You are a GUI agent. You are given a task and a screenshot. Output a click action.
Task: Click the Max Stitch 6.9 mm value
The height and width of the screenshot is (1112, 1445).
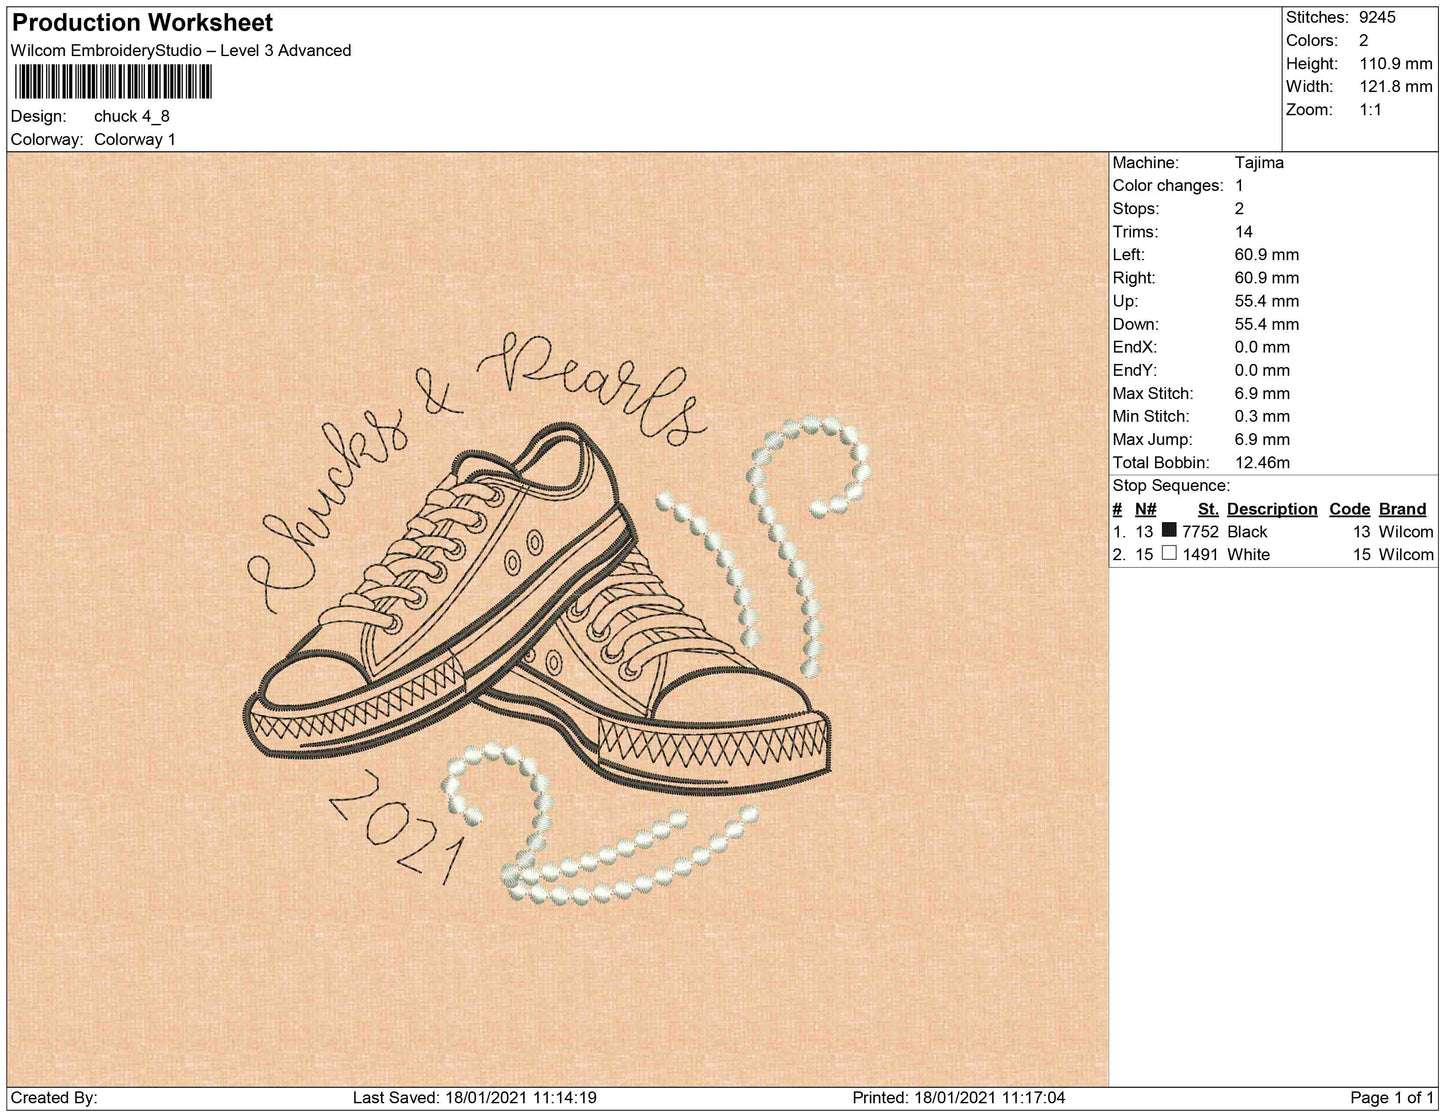point(1263,393)
